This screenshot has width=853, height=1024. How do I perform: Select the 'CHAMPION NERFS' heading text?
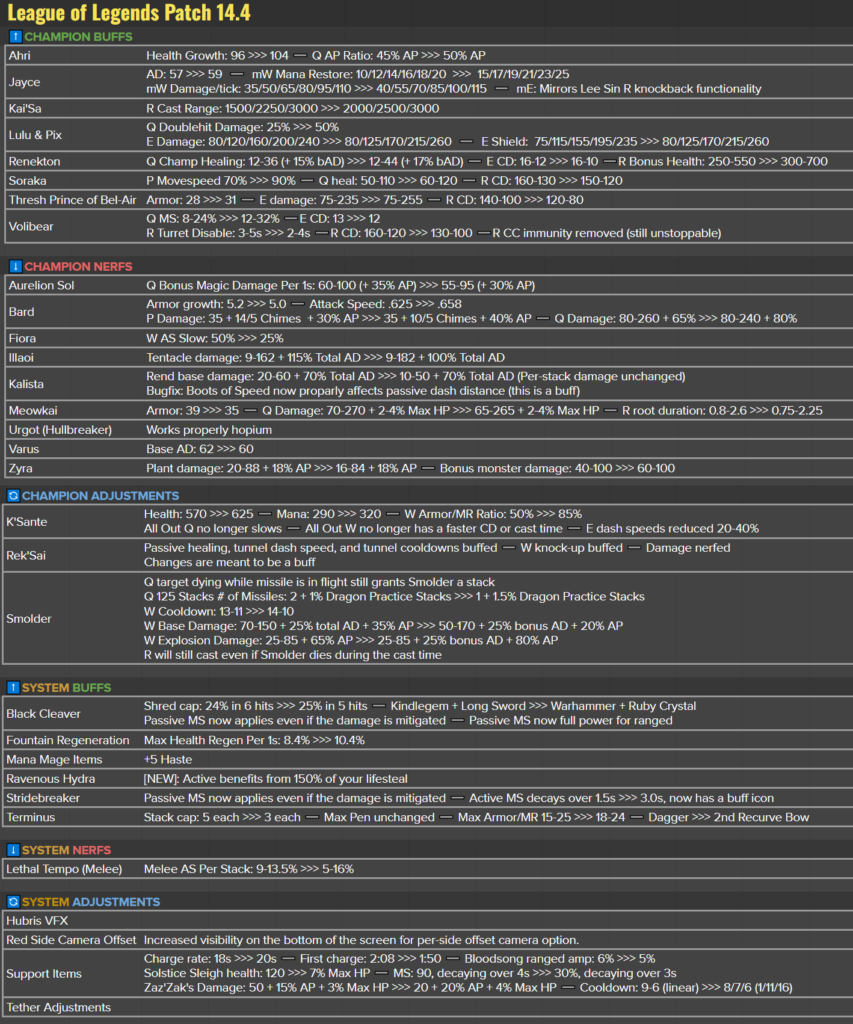78,266
